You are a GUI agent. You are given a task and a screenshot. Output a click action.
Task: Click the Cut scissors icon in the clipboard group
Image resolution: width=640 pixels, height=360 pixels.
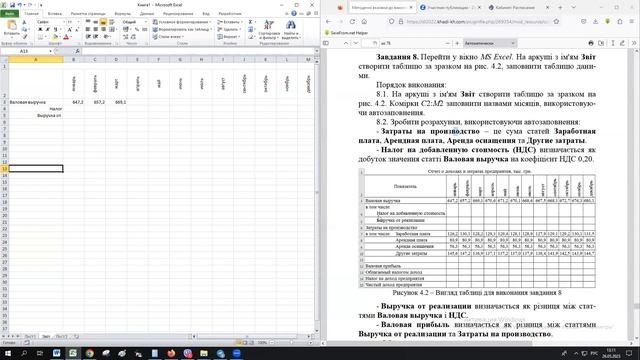click(x=24, y=22)
